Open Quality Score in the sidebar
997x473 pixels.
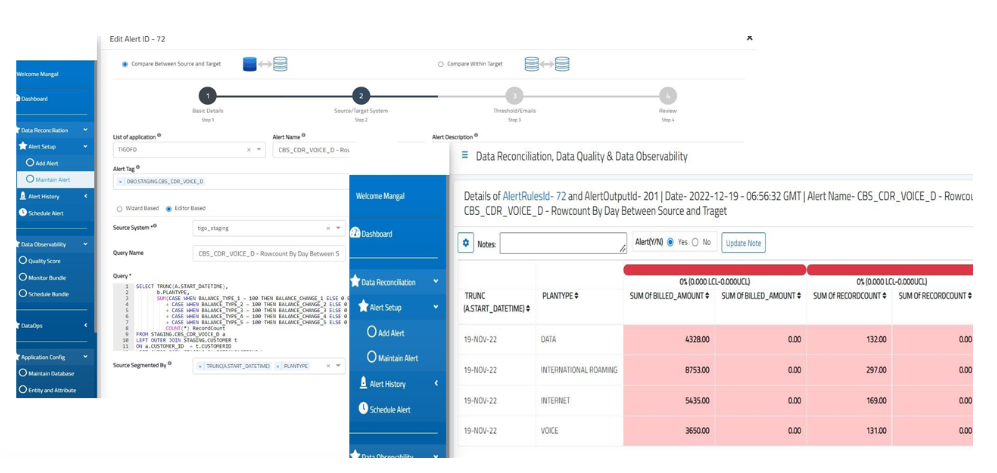pos(46,261)
